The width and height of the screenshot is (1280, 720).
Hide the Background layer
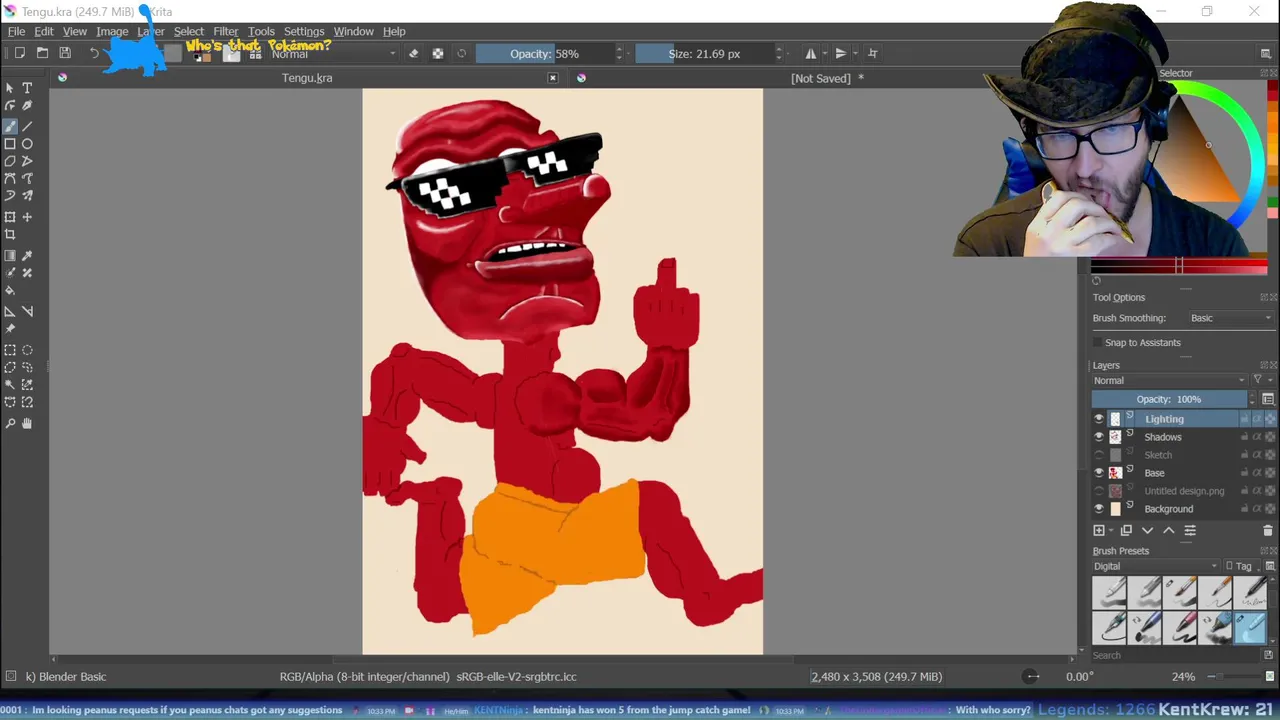click(1099, 509)
